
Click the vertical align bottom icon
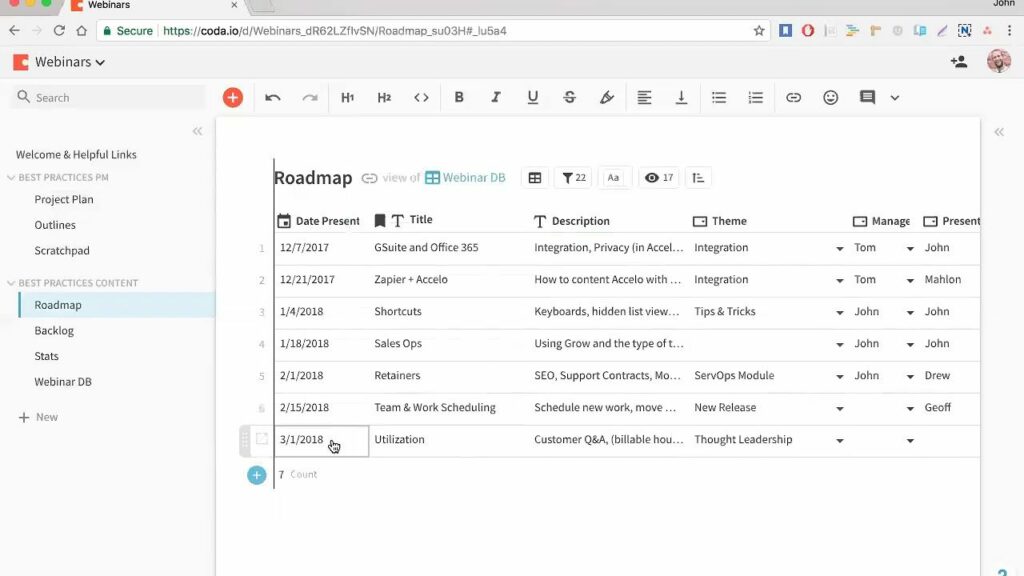pos(681,97)
